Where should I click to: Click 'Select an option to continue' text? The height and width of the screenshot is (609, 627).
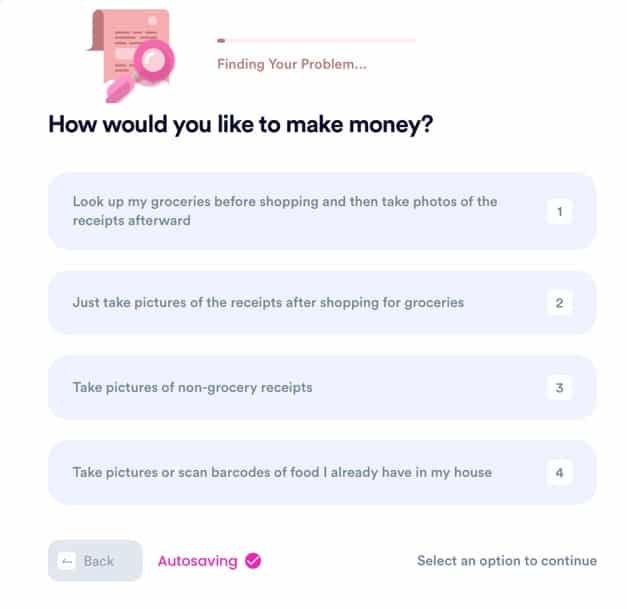pos(507,561)
